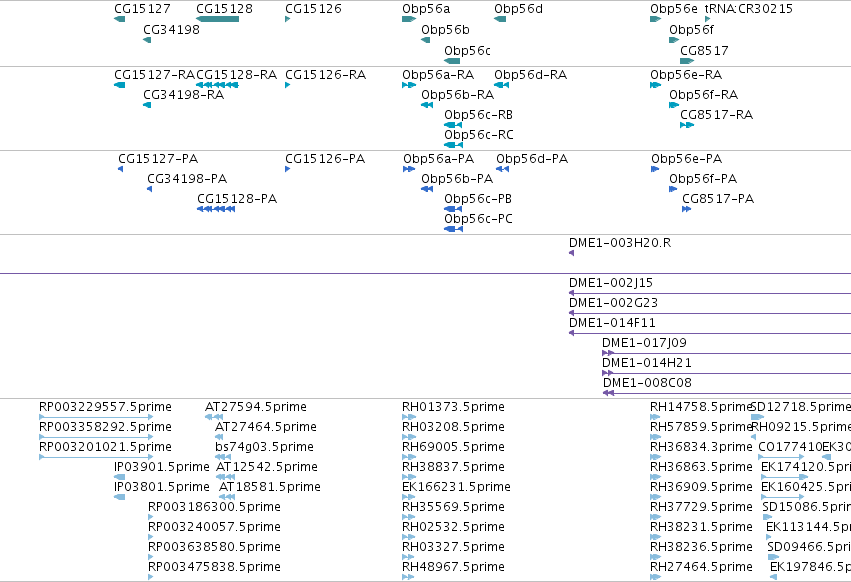
Task: Select the Obp56a gene label
Action: [x=426, y=9]
